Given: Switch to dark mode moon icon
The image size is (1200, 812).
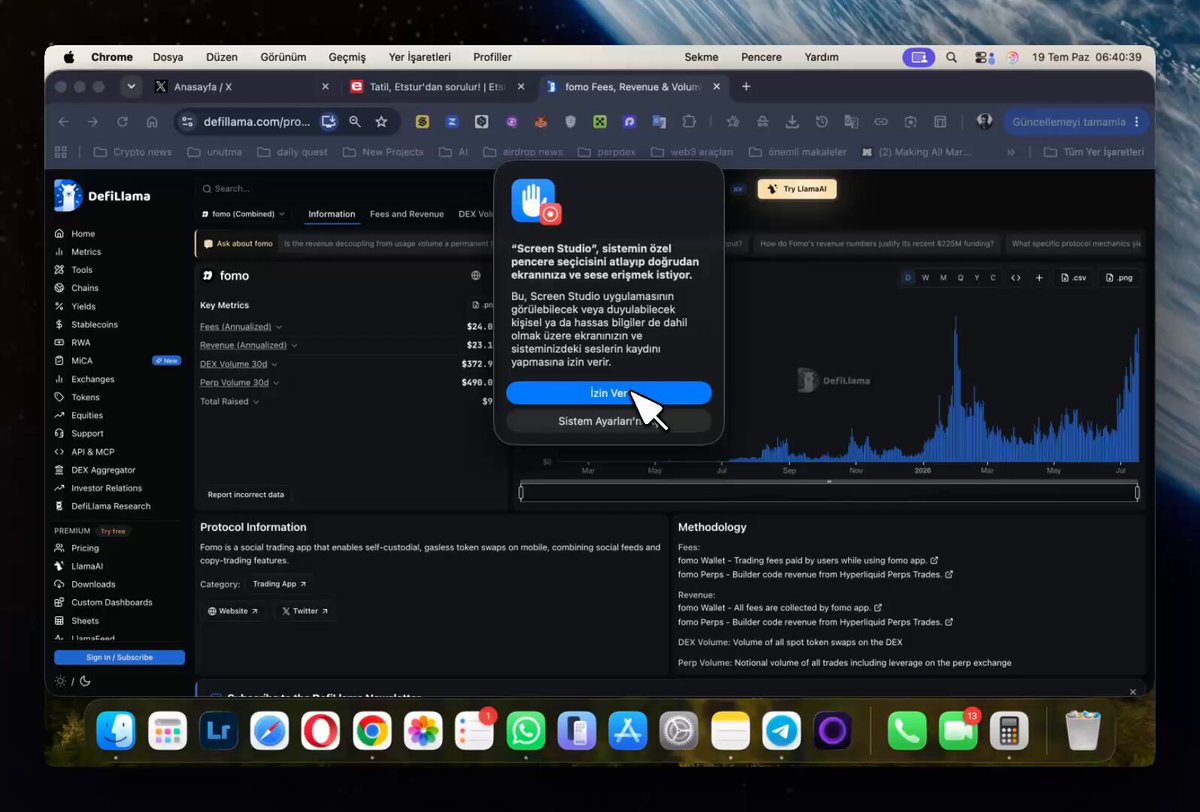Looking at the screenshot, I should 84,681.
